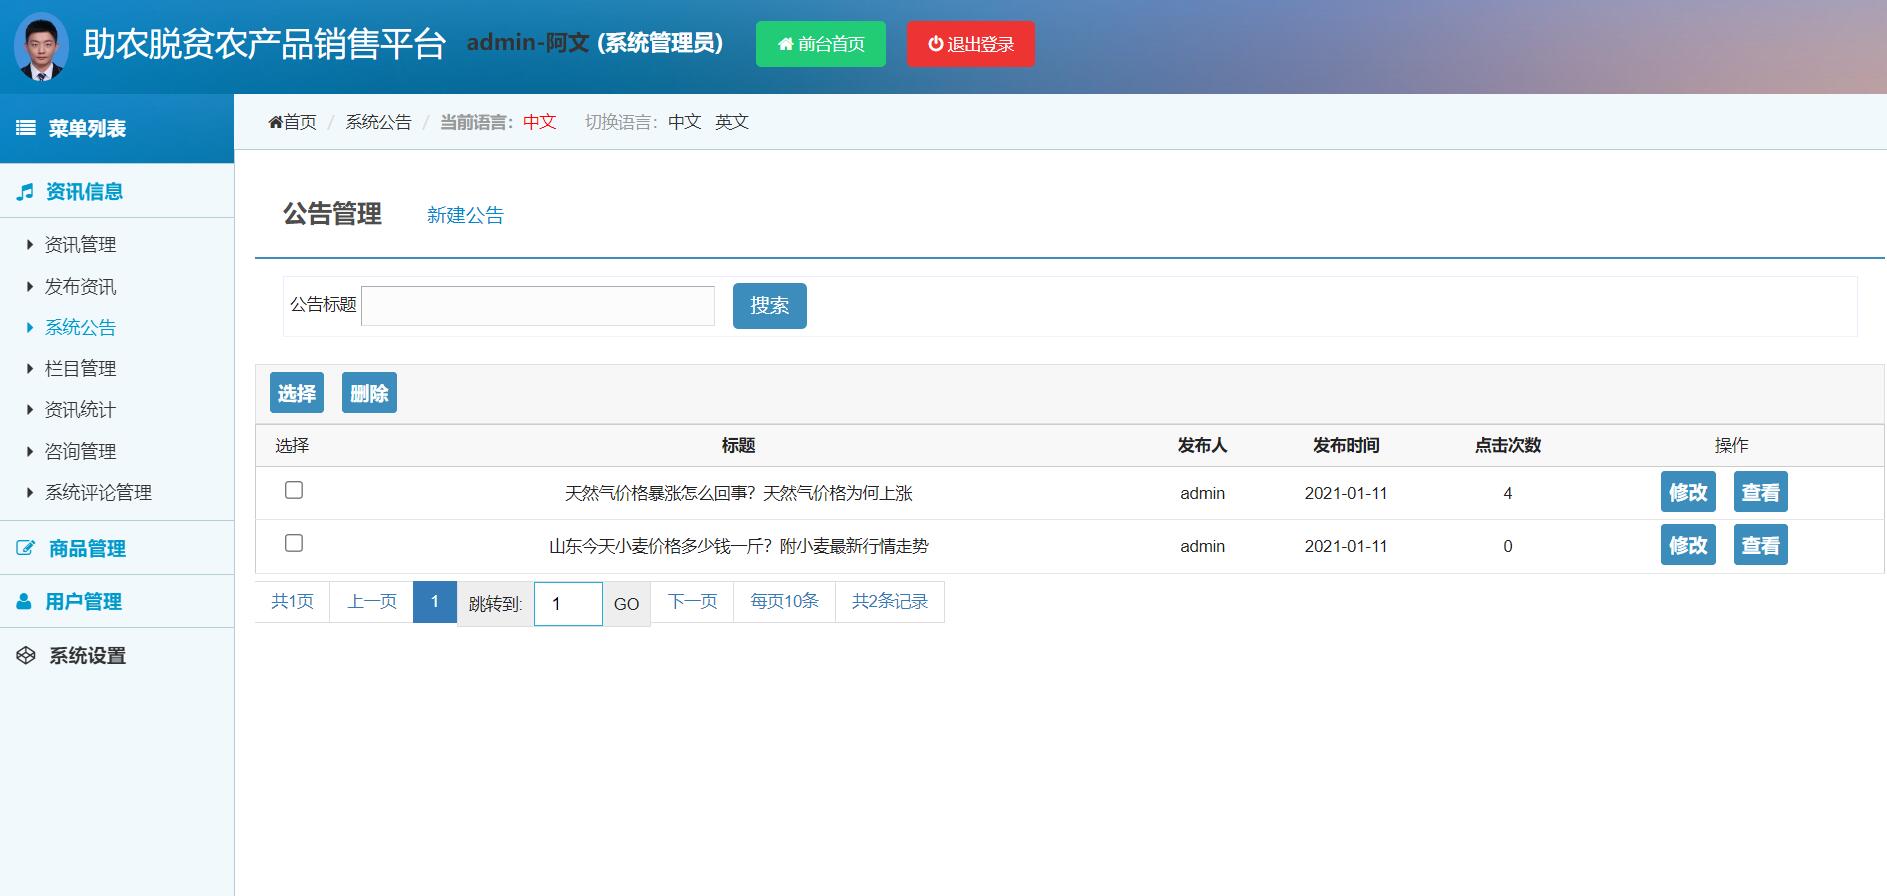Viewport: 1887px width, 896px height.
Task: Click 查看 for the 天然气价格暴涨 row
Action: coord(1760,492)
